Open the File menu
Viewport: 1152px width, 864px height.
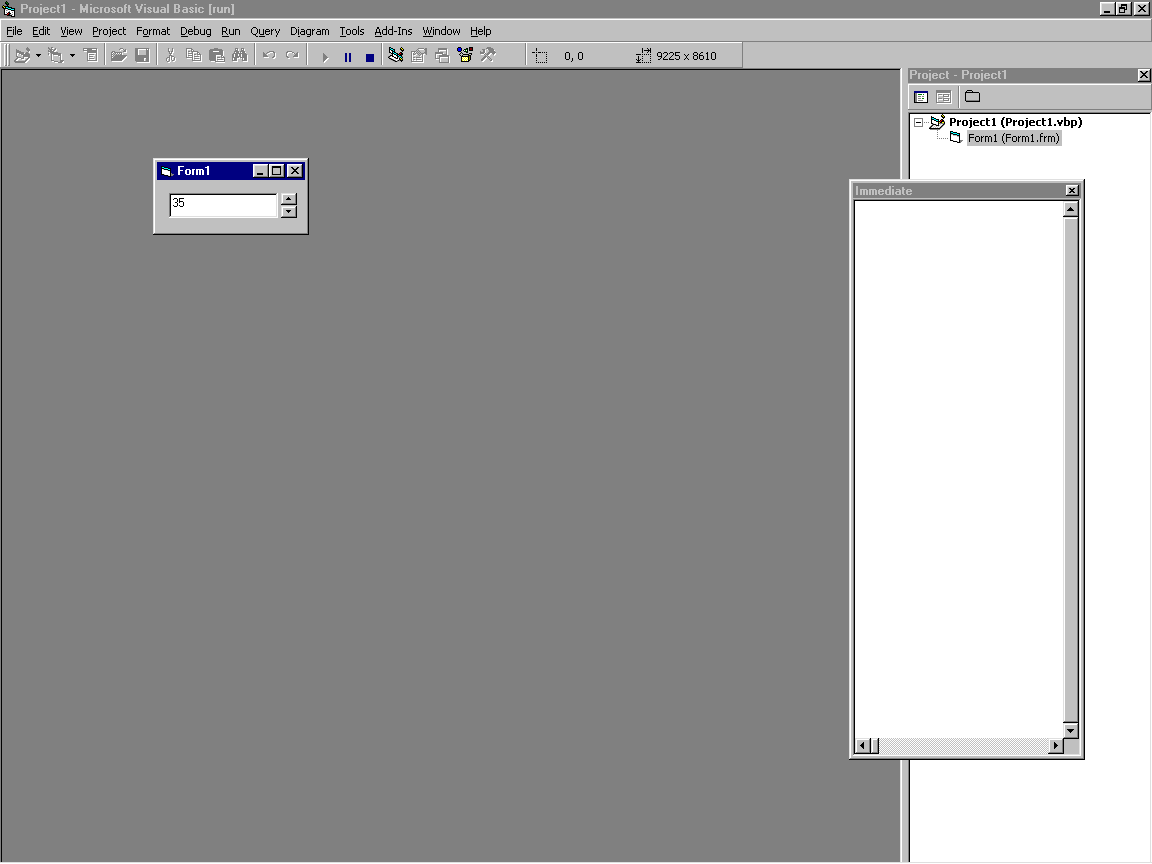click(14, 31)
